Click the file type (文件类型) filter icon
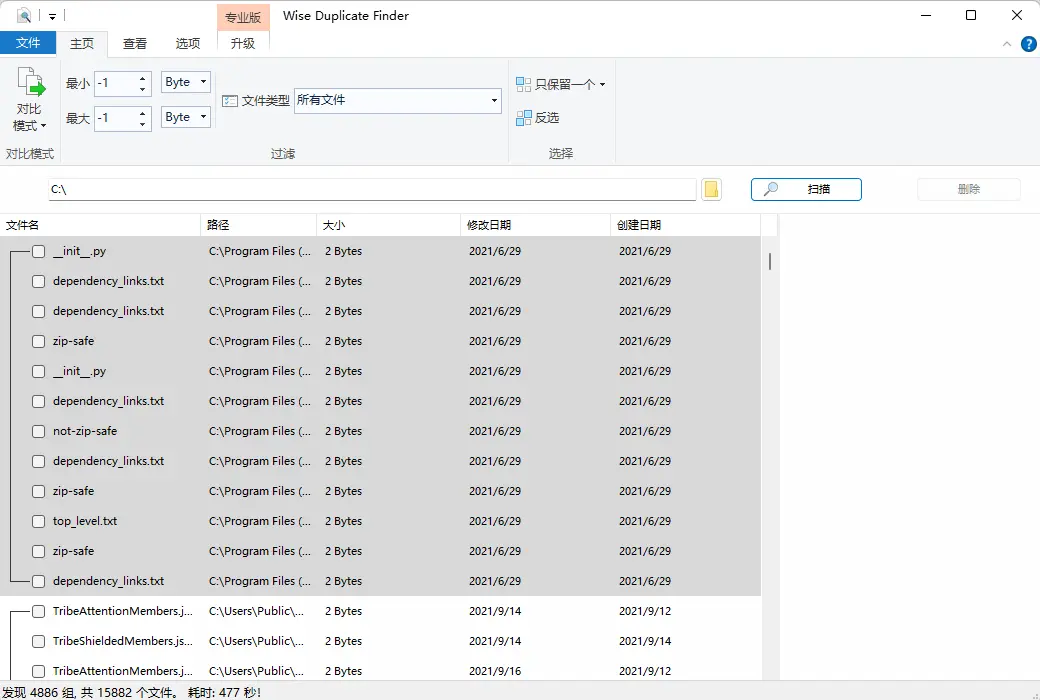The image size is (1040, 700). (x=229, y=101)
